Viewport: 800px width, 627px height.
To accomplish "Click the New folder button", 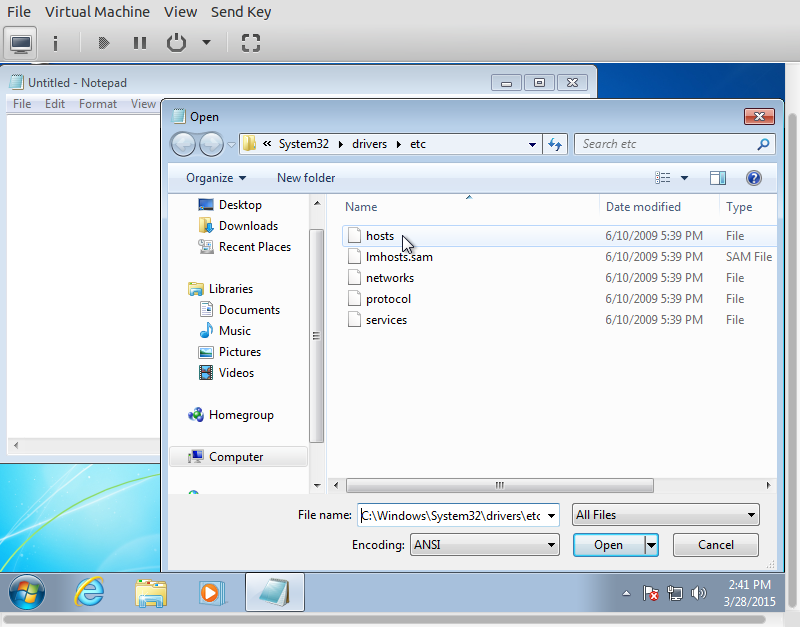I will [306, 178].
